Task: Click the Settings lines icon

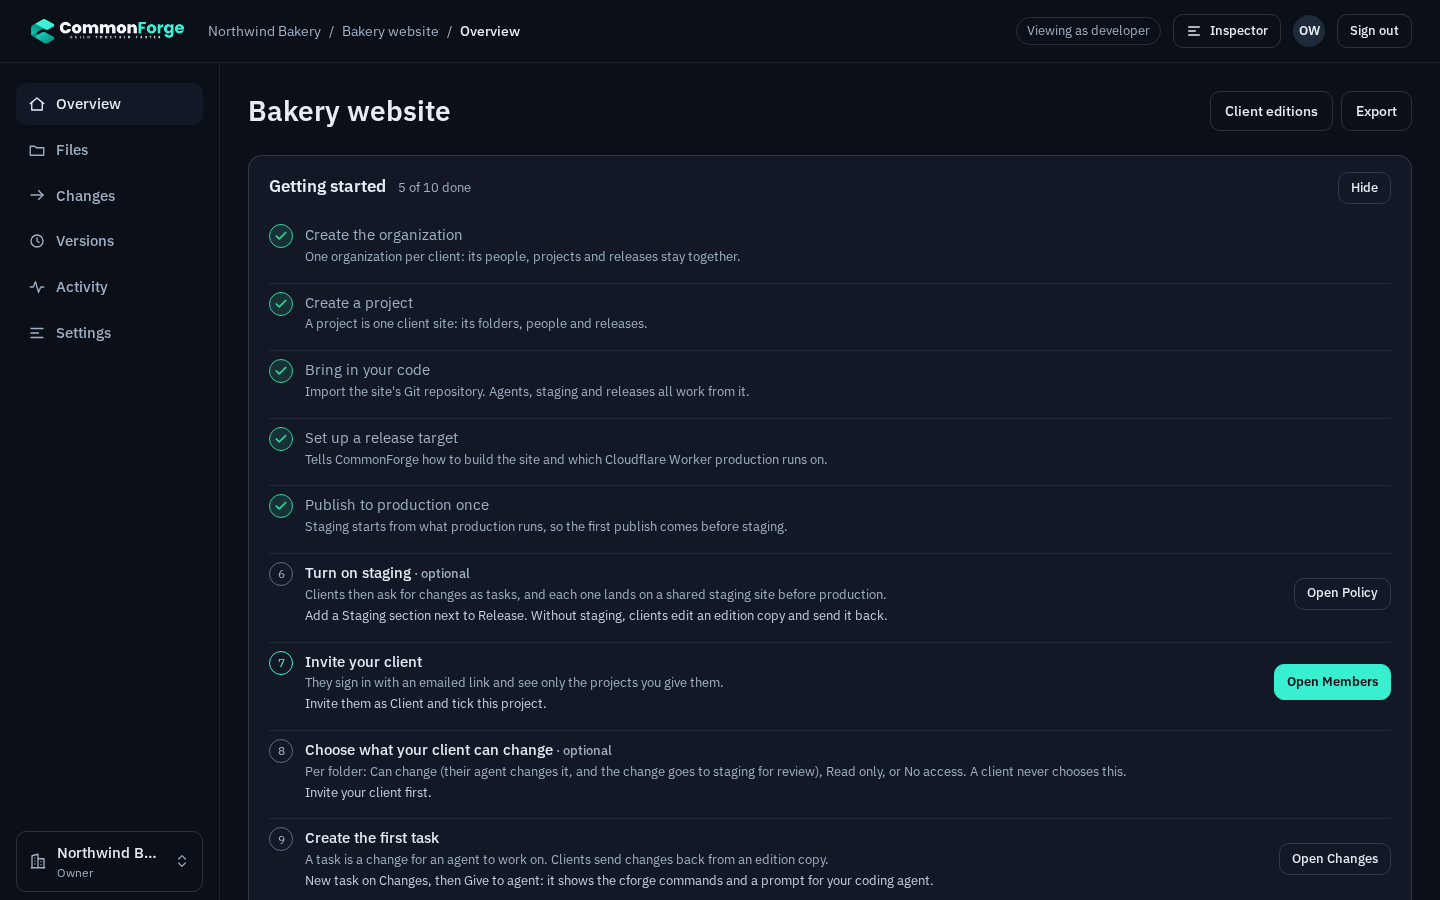Action: click(37, 333)
